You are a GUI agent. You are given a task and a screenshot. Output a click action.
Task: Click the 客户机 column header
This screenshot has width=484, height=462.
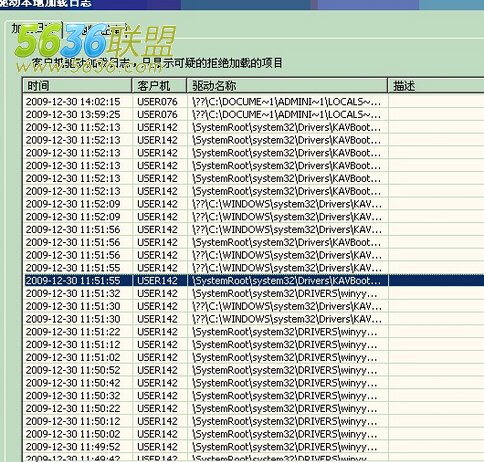(x=159, y=86)
